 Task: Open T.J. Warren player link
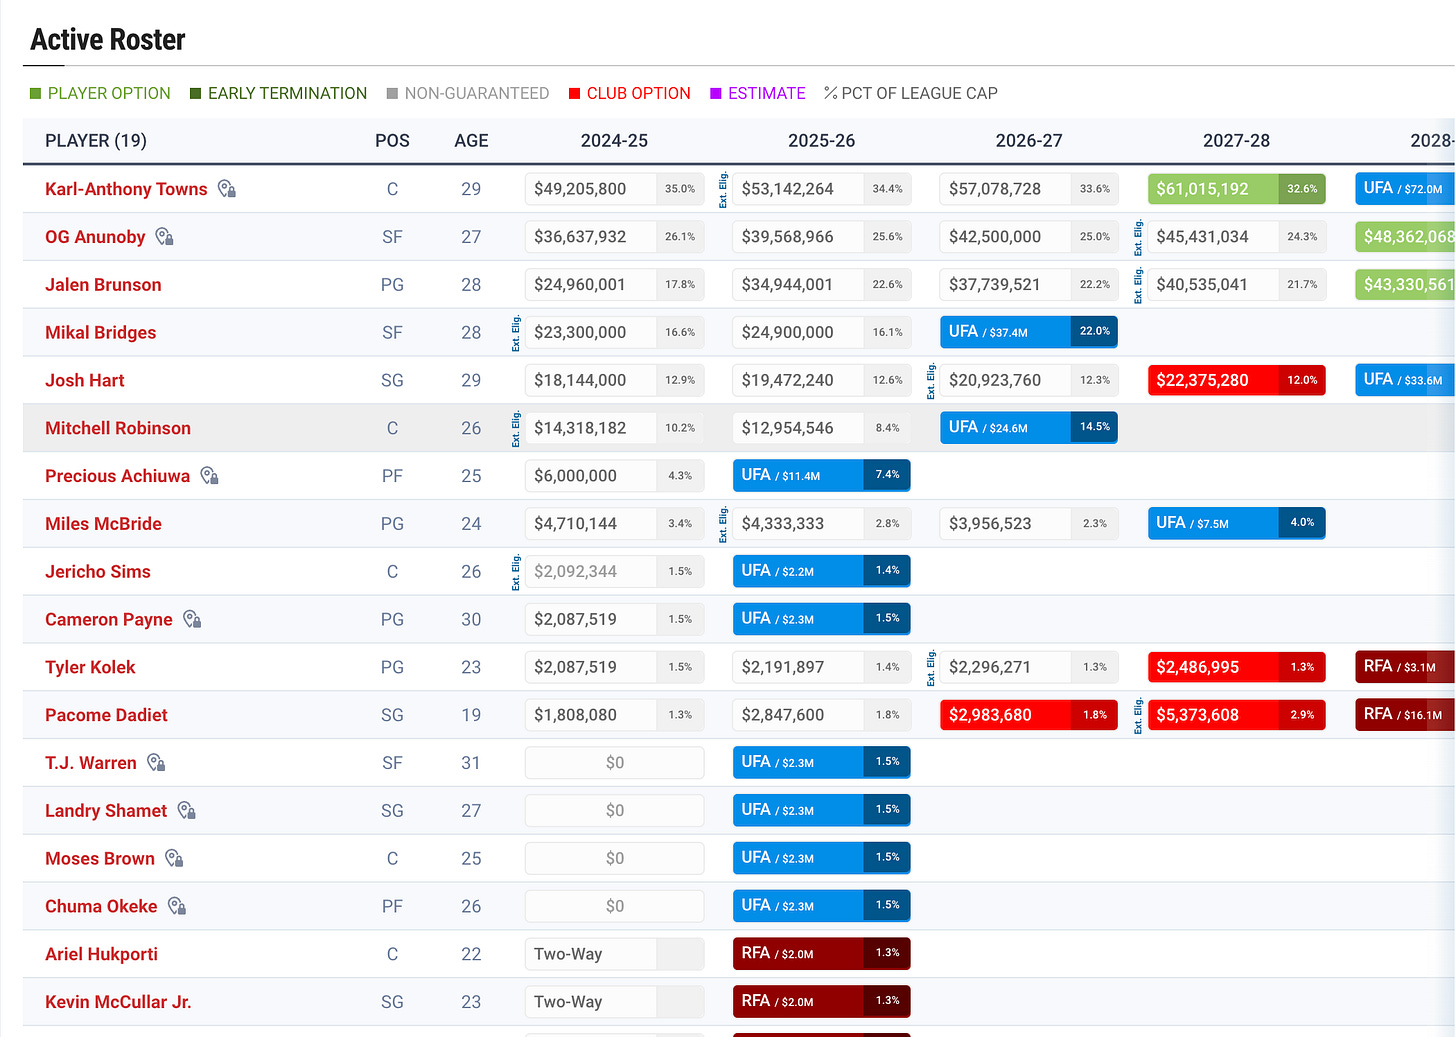pos(91,763)
